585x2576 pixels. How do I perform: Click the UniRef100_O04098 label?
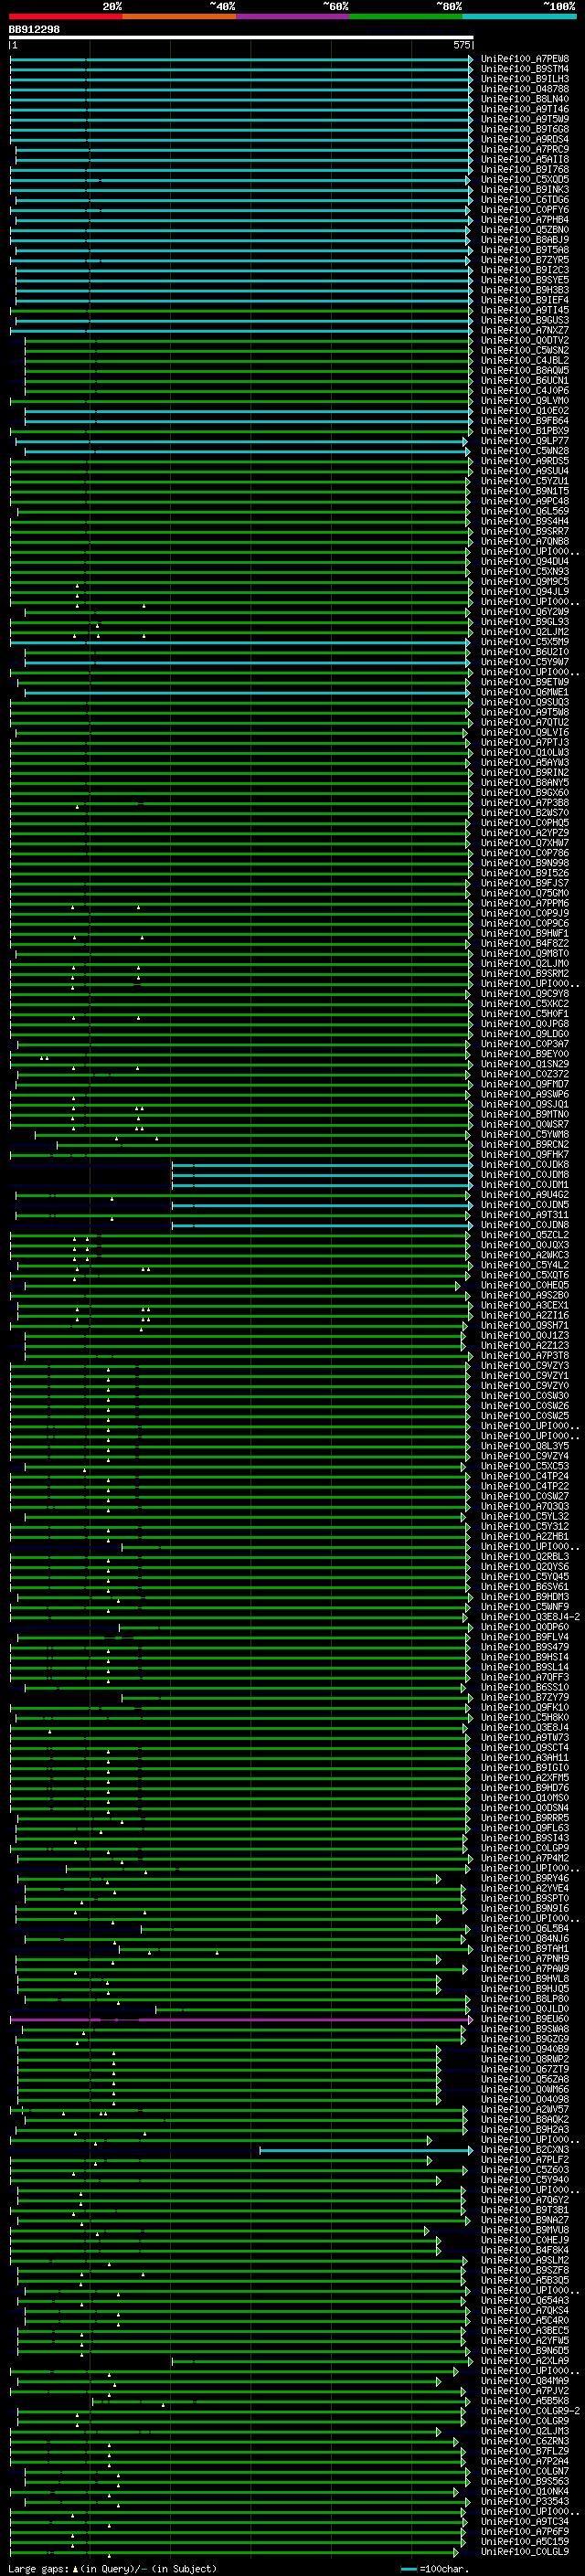click(x=525, y=2099)
